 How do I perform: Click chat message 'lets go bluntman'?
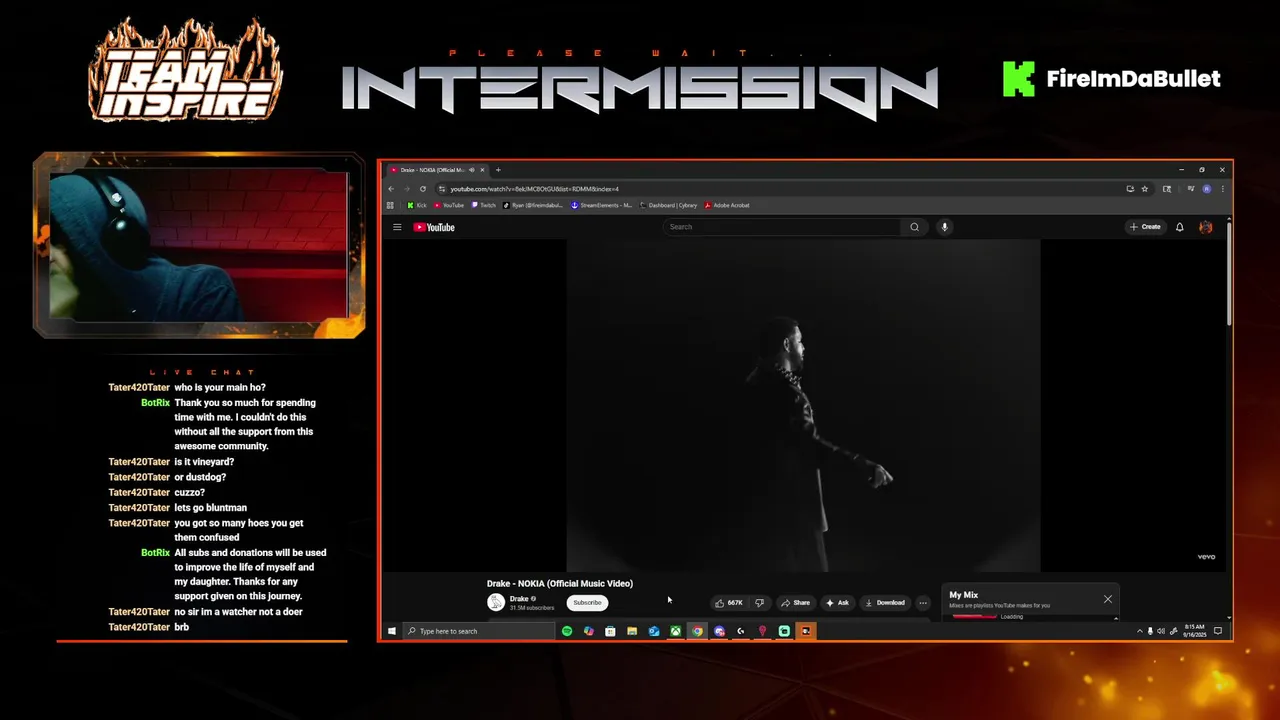210,507
